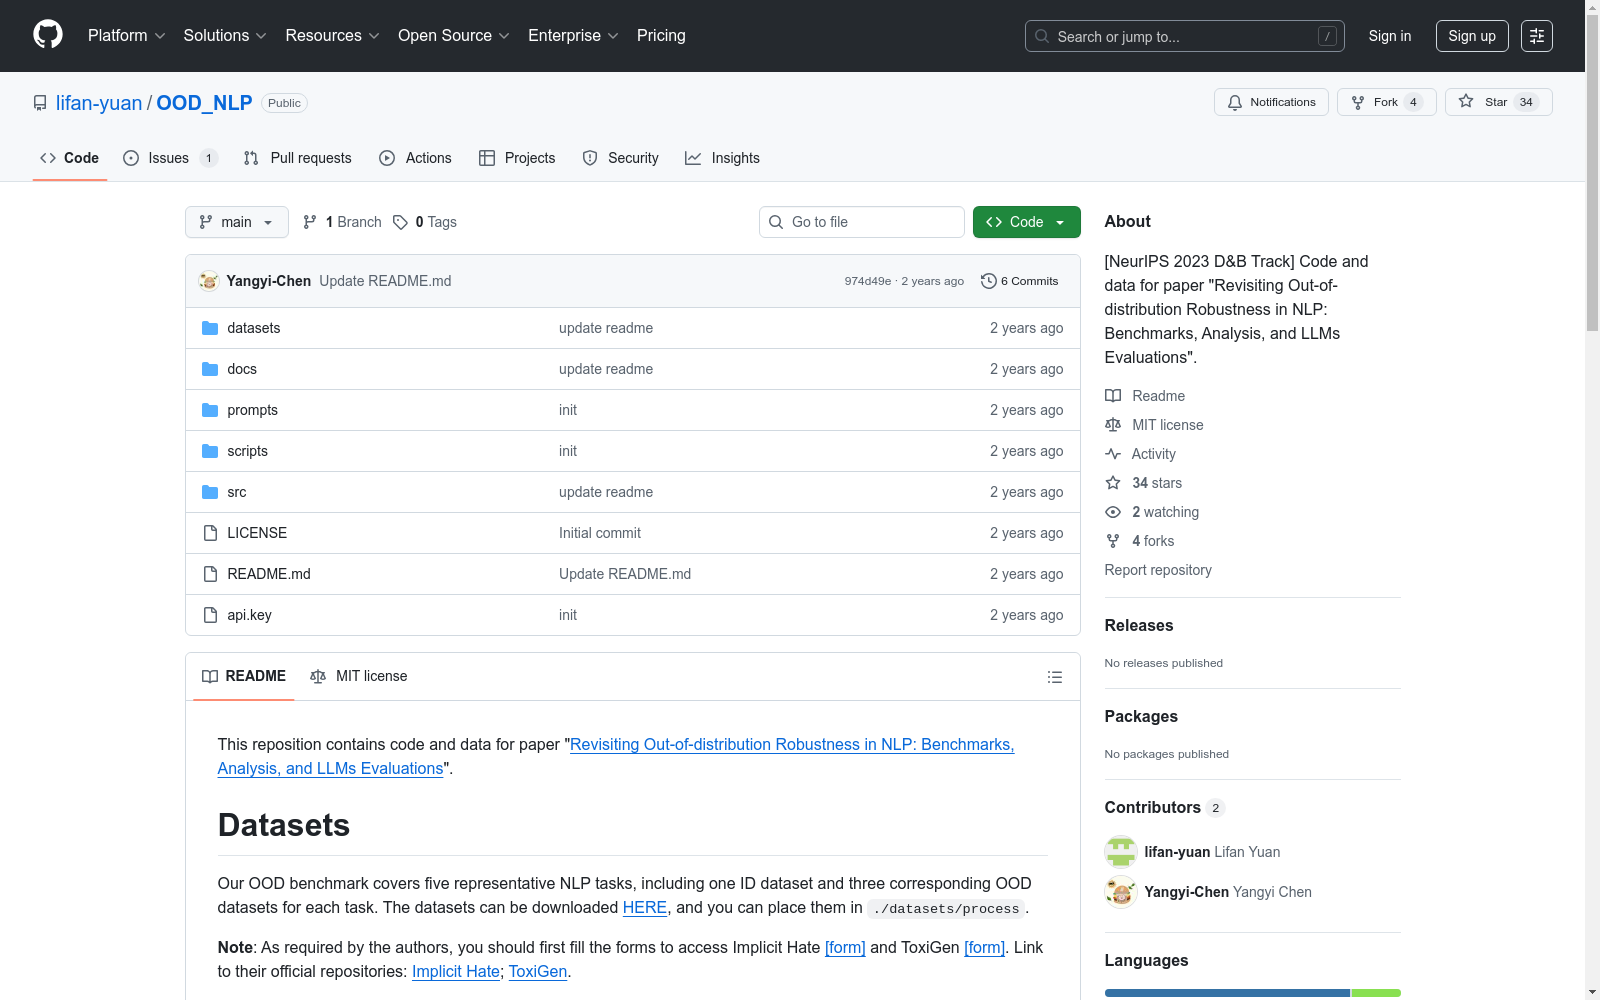Click the src folder icon
The height and width of the screenshot is (1000, 1600).
point(210,492)
